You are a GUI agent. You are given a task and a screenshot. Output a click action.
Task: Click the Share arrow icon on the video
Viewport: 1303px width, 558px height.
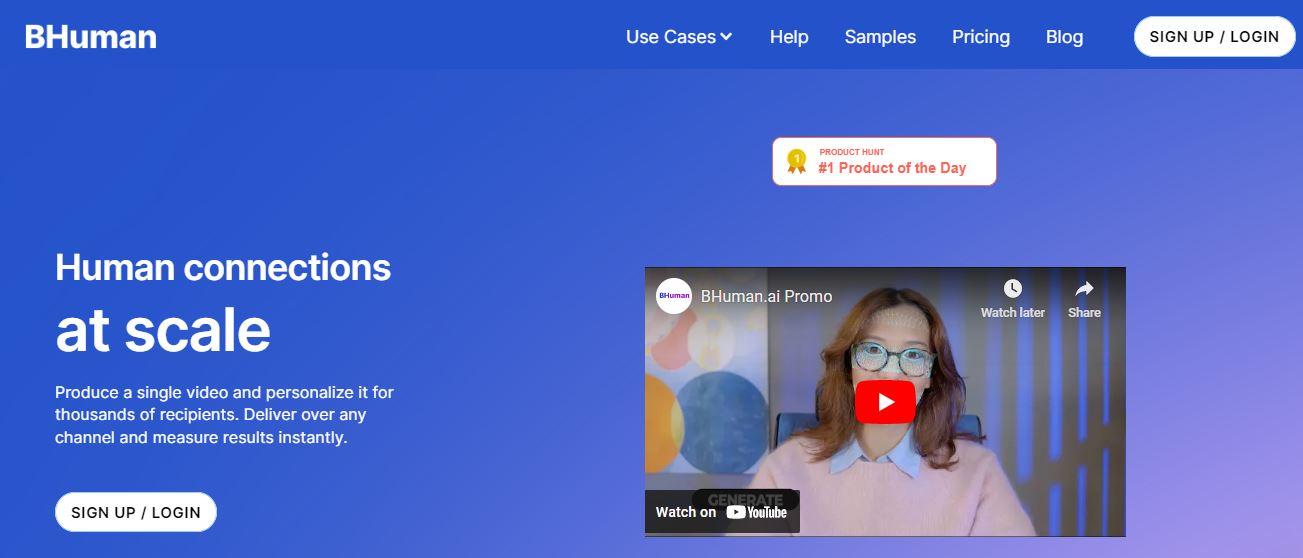1084,289
